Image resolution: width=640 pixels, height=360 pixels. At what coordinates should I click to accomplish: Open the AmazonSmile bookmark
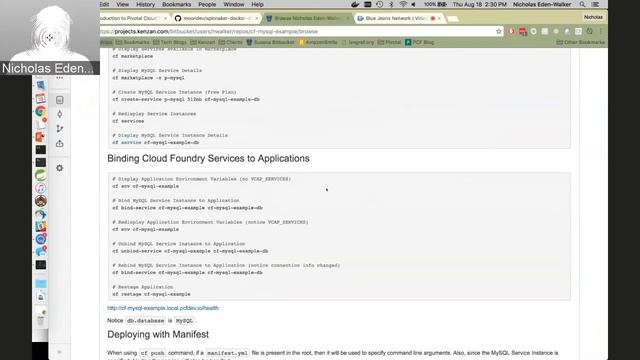(x=318, y=42)
